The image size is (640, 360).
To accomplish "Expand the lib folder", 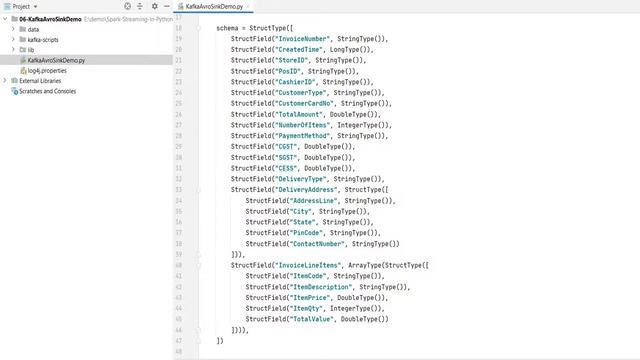I will 13,49.
